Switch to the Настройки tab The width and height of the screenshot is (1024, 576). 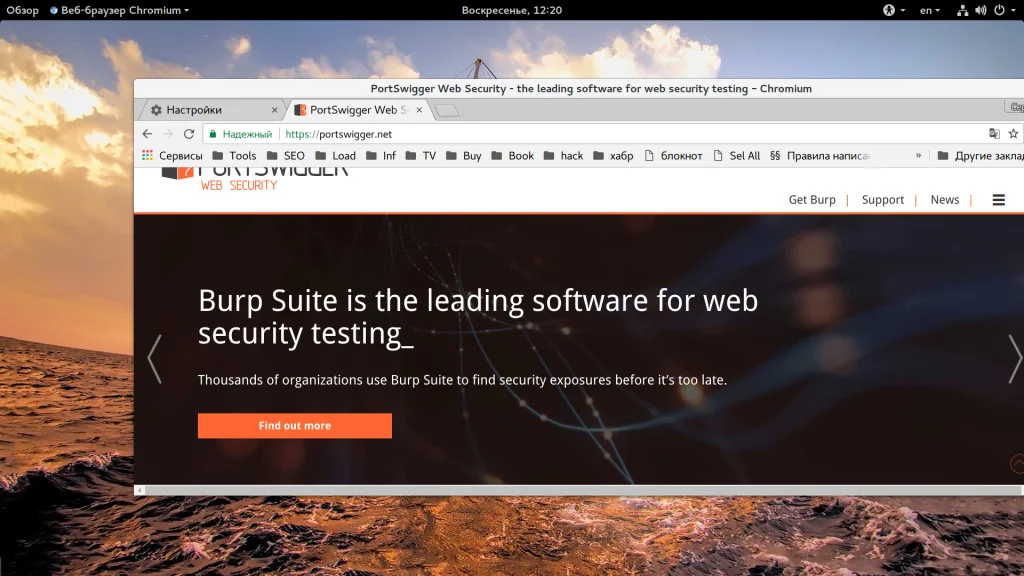click(x=210, y=110)
